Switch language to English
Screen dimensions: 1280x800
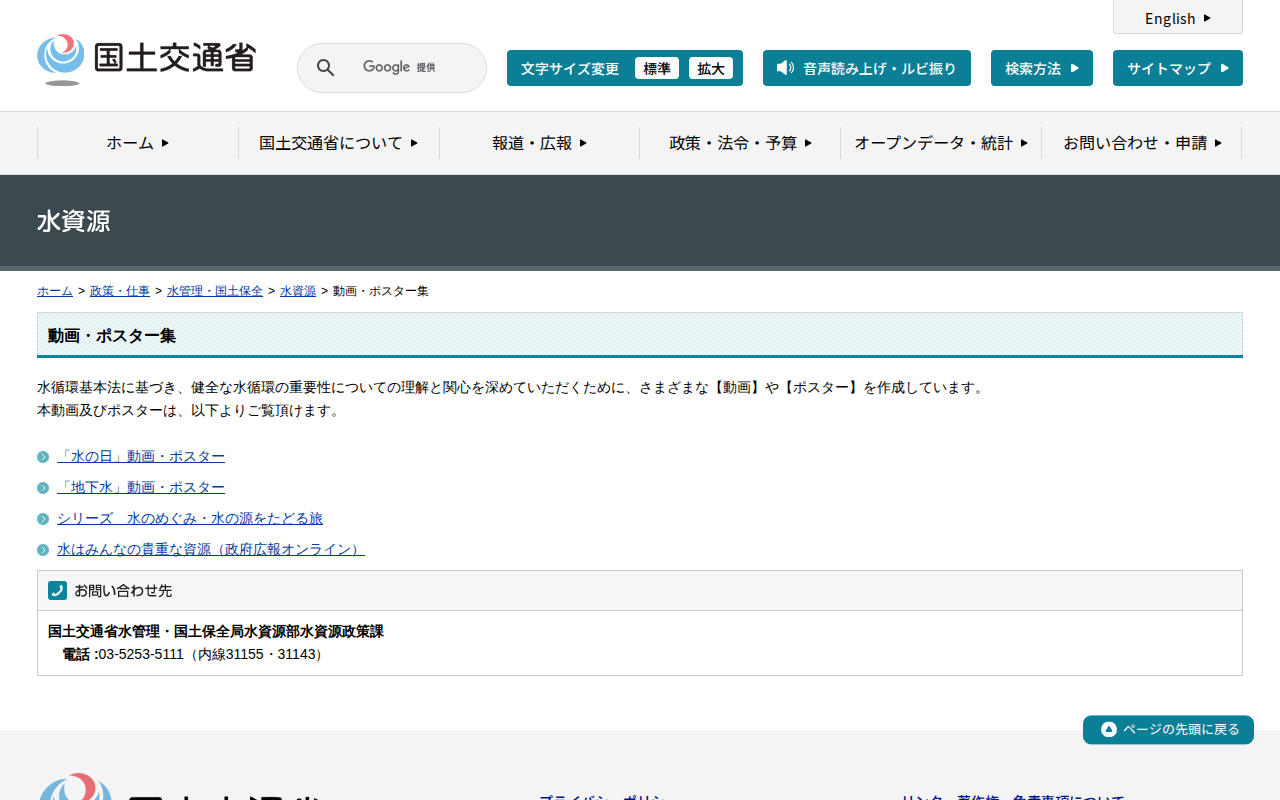pos(1177,18)
